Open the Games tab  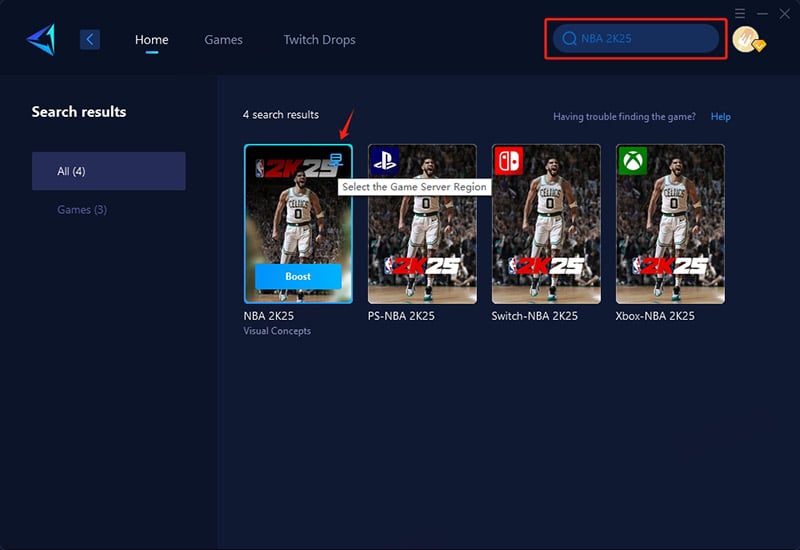(x=223, y=40)
